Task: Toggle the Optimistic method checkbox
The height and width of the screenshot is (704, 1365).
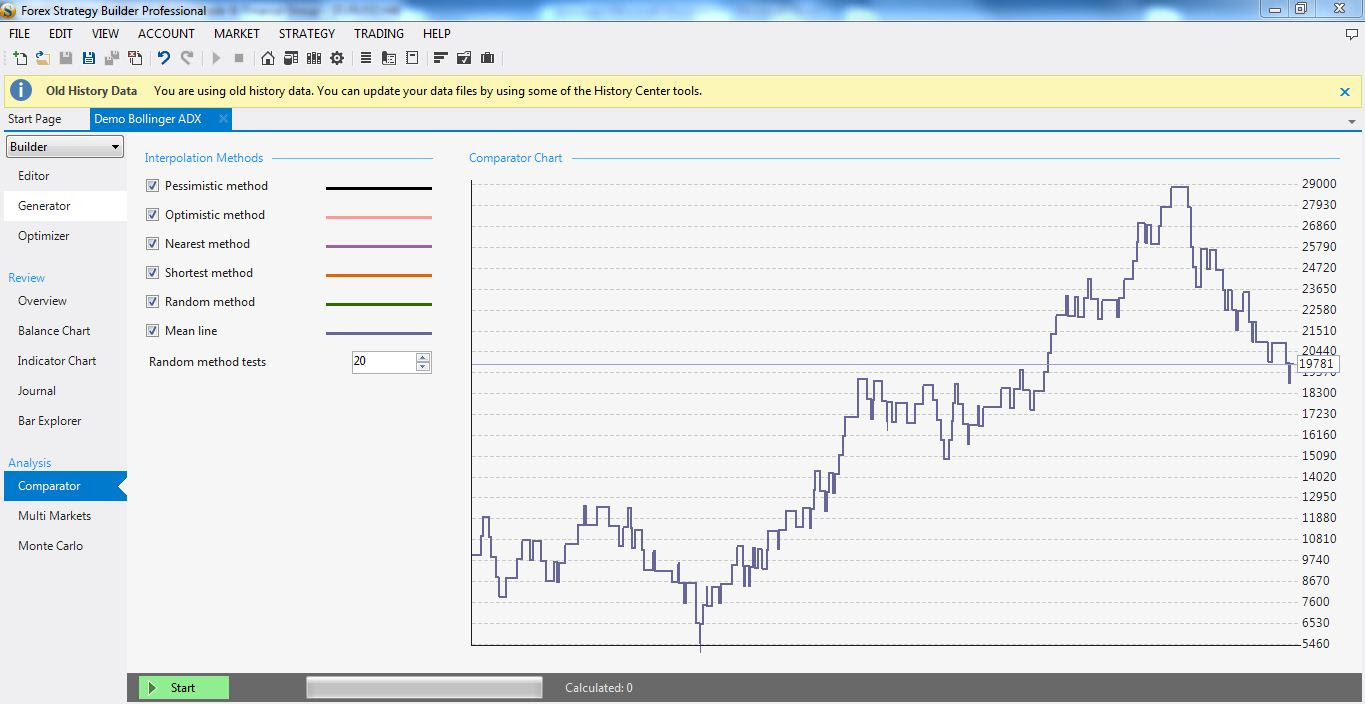Action: (x=153, y=215)
